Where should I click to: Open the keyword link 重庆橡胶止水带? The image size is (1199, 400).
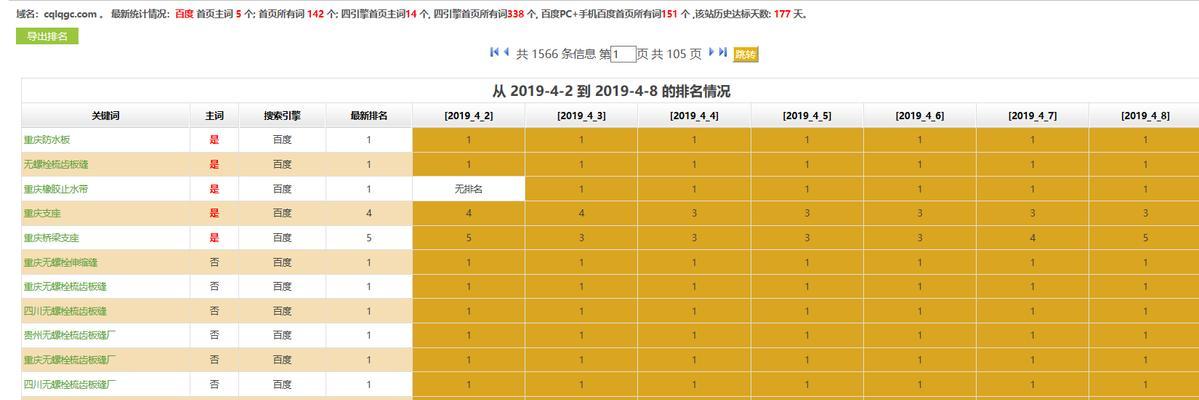click(55, 189)
